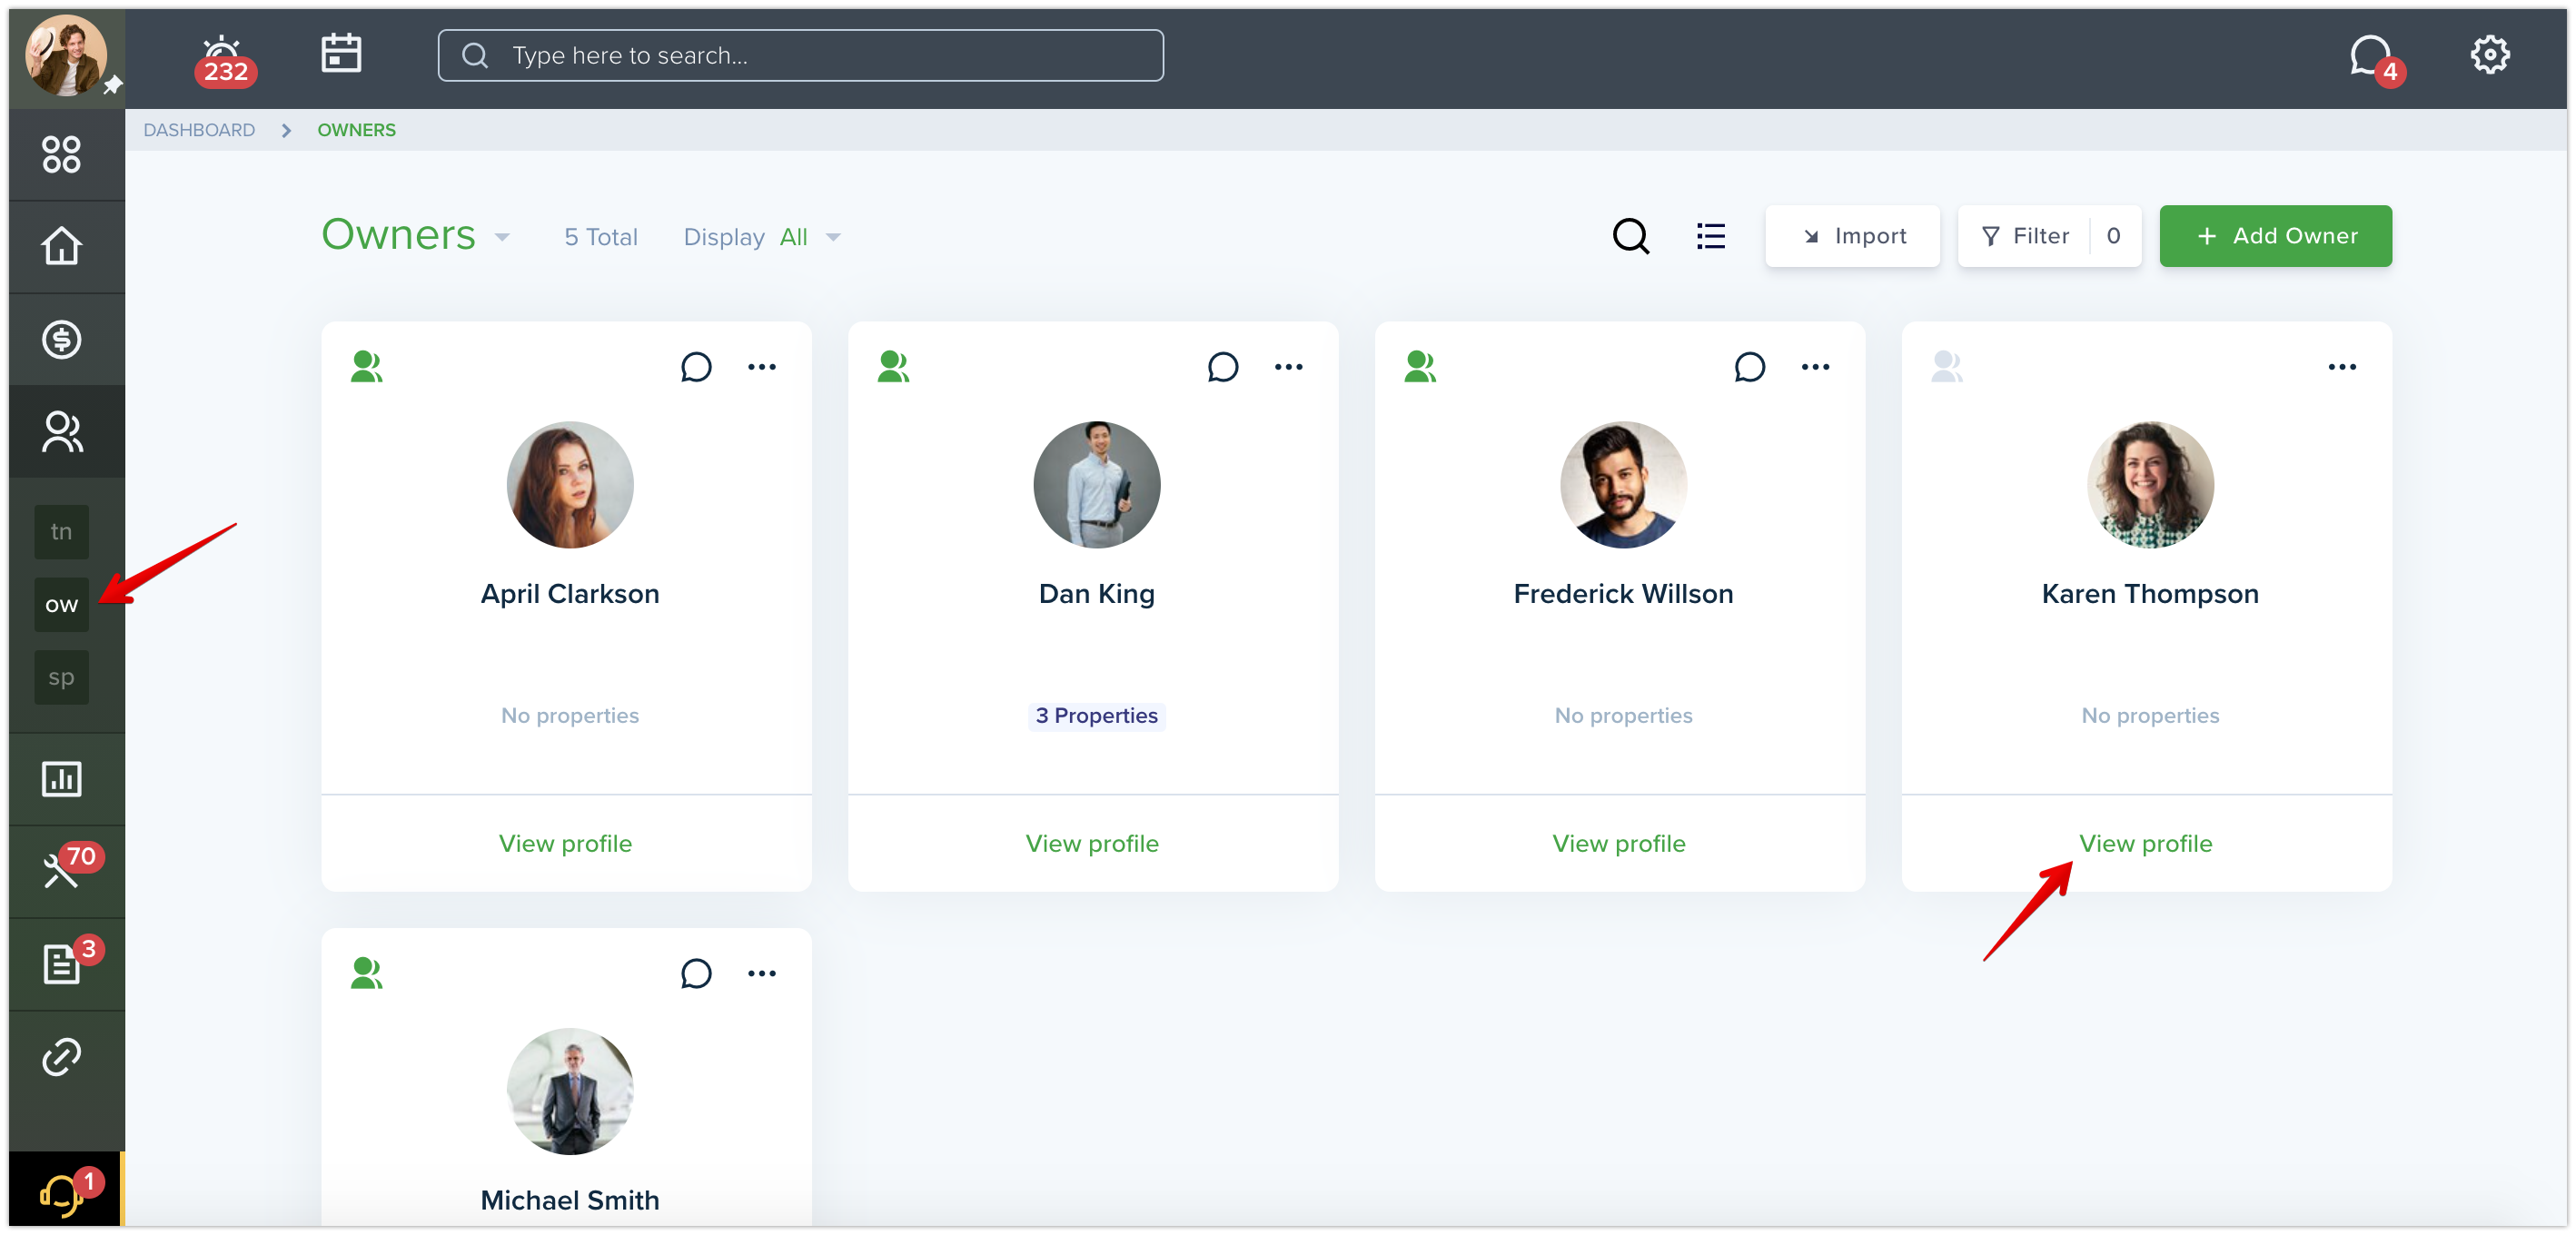Screen dimensions: 2576x1235
Task: Open Frederick Willson's three-dot menu
Action: [x=1816, y=367]
